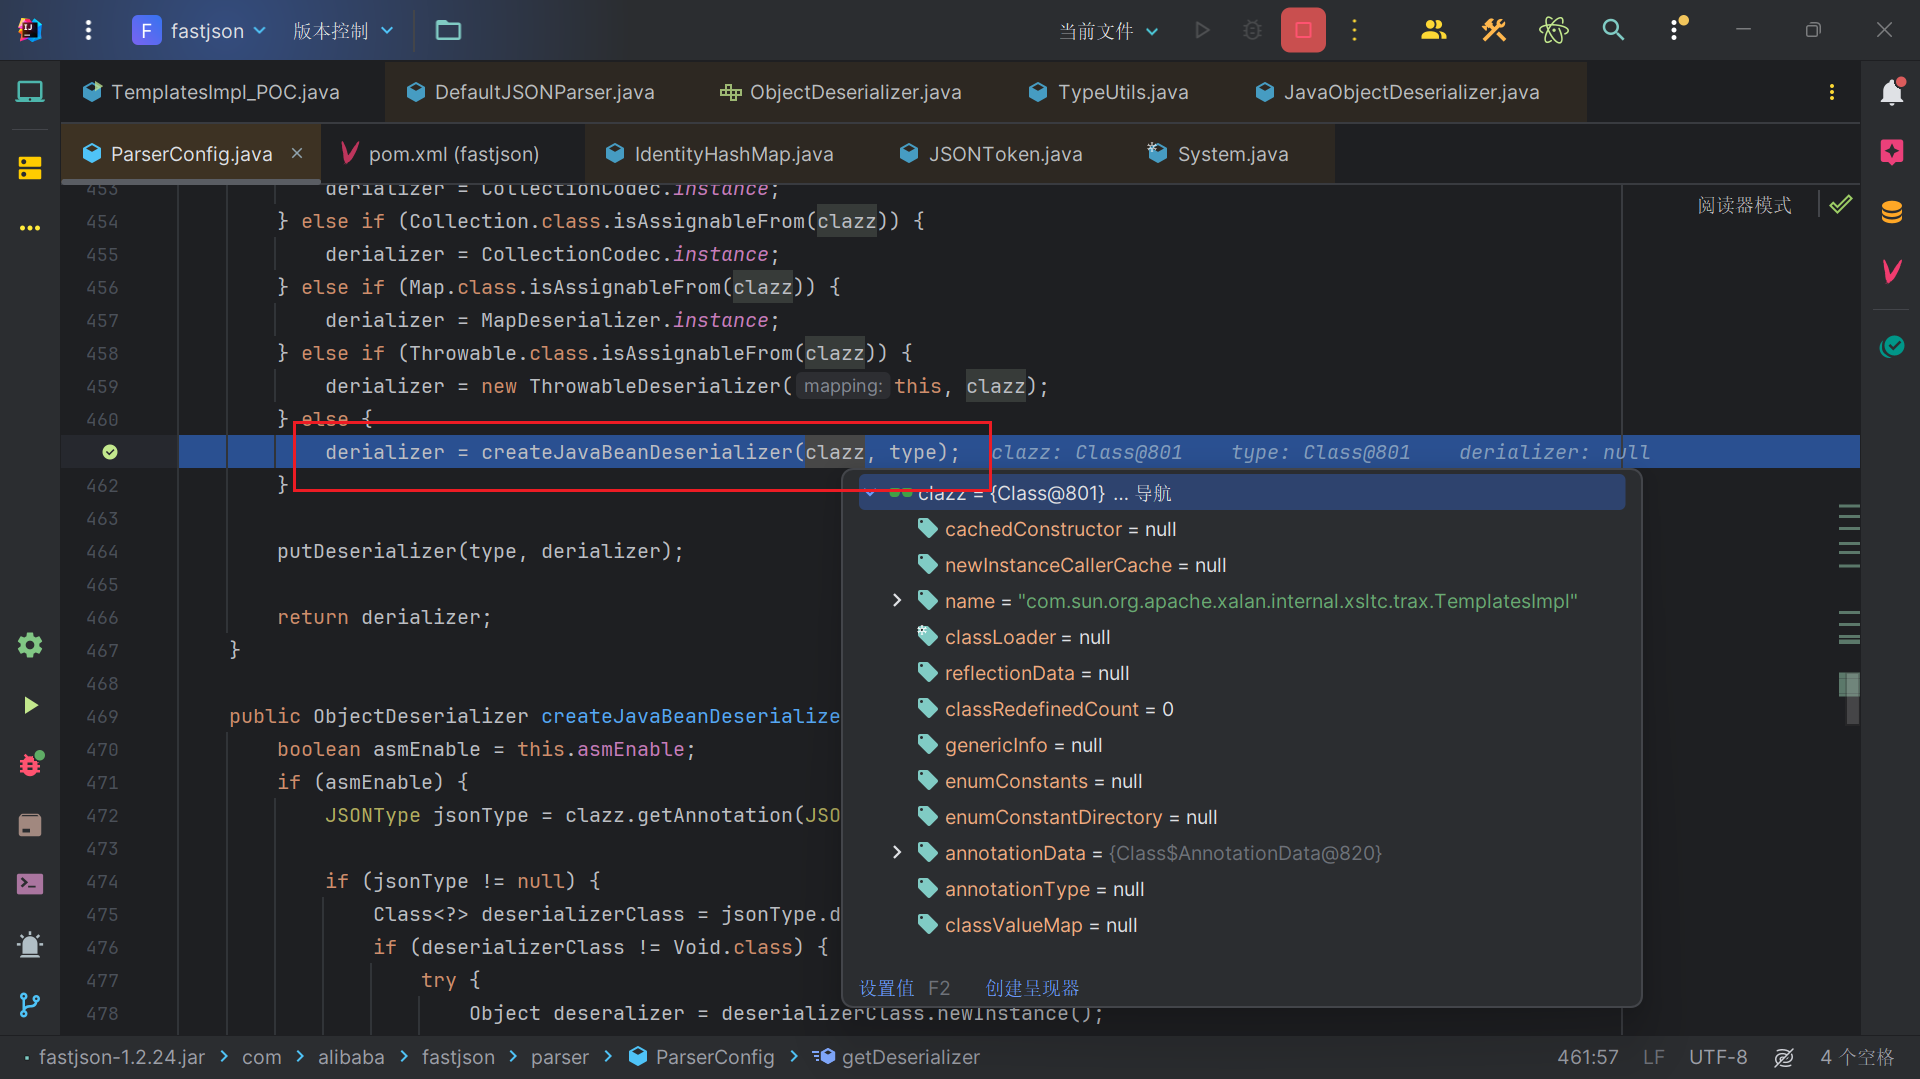Change LF line separator

(1654, 1057)
